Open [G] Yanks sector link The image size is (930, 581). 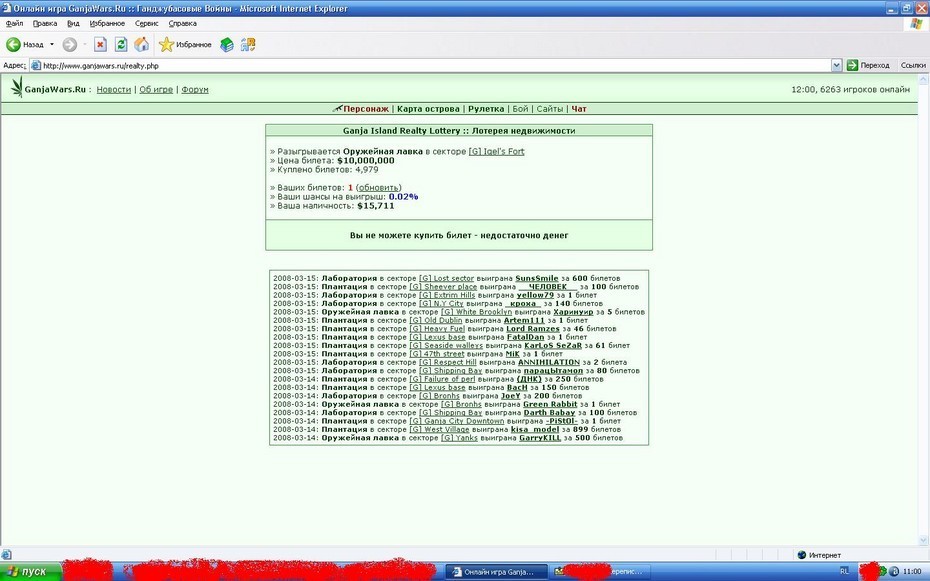tap(459, 438)
